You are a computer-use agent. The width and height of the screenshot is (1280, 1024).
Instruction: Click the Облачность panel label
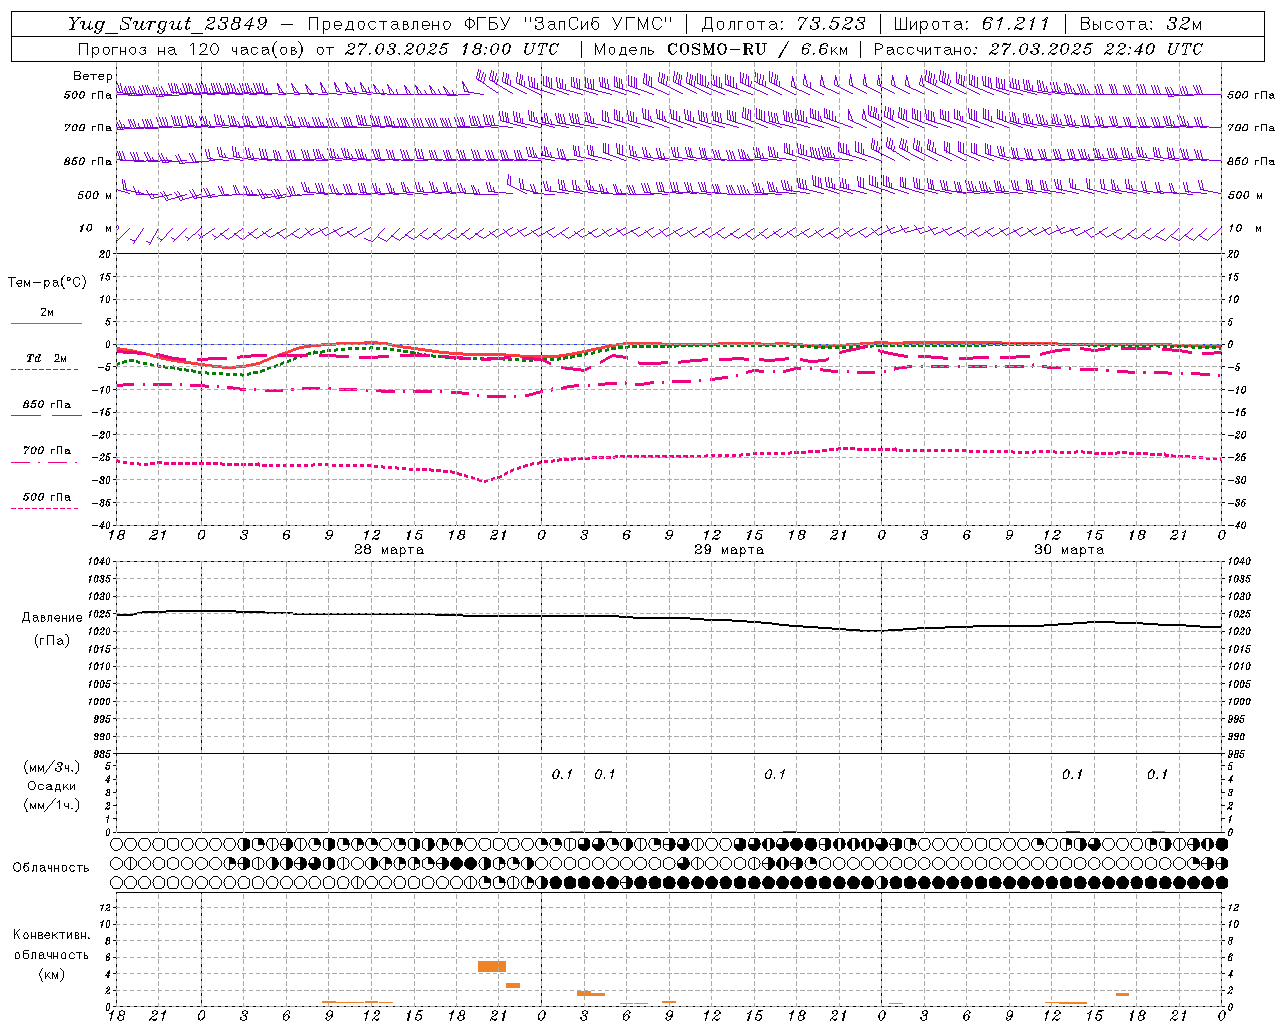point(51,867)
